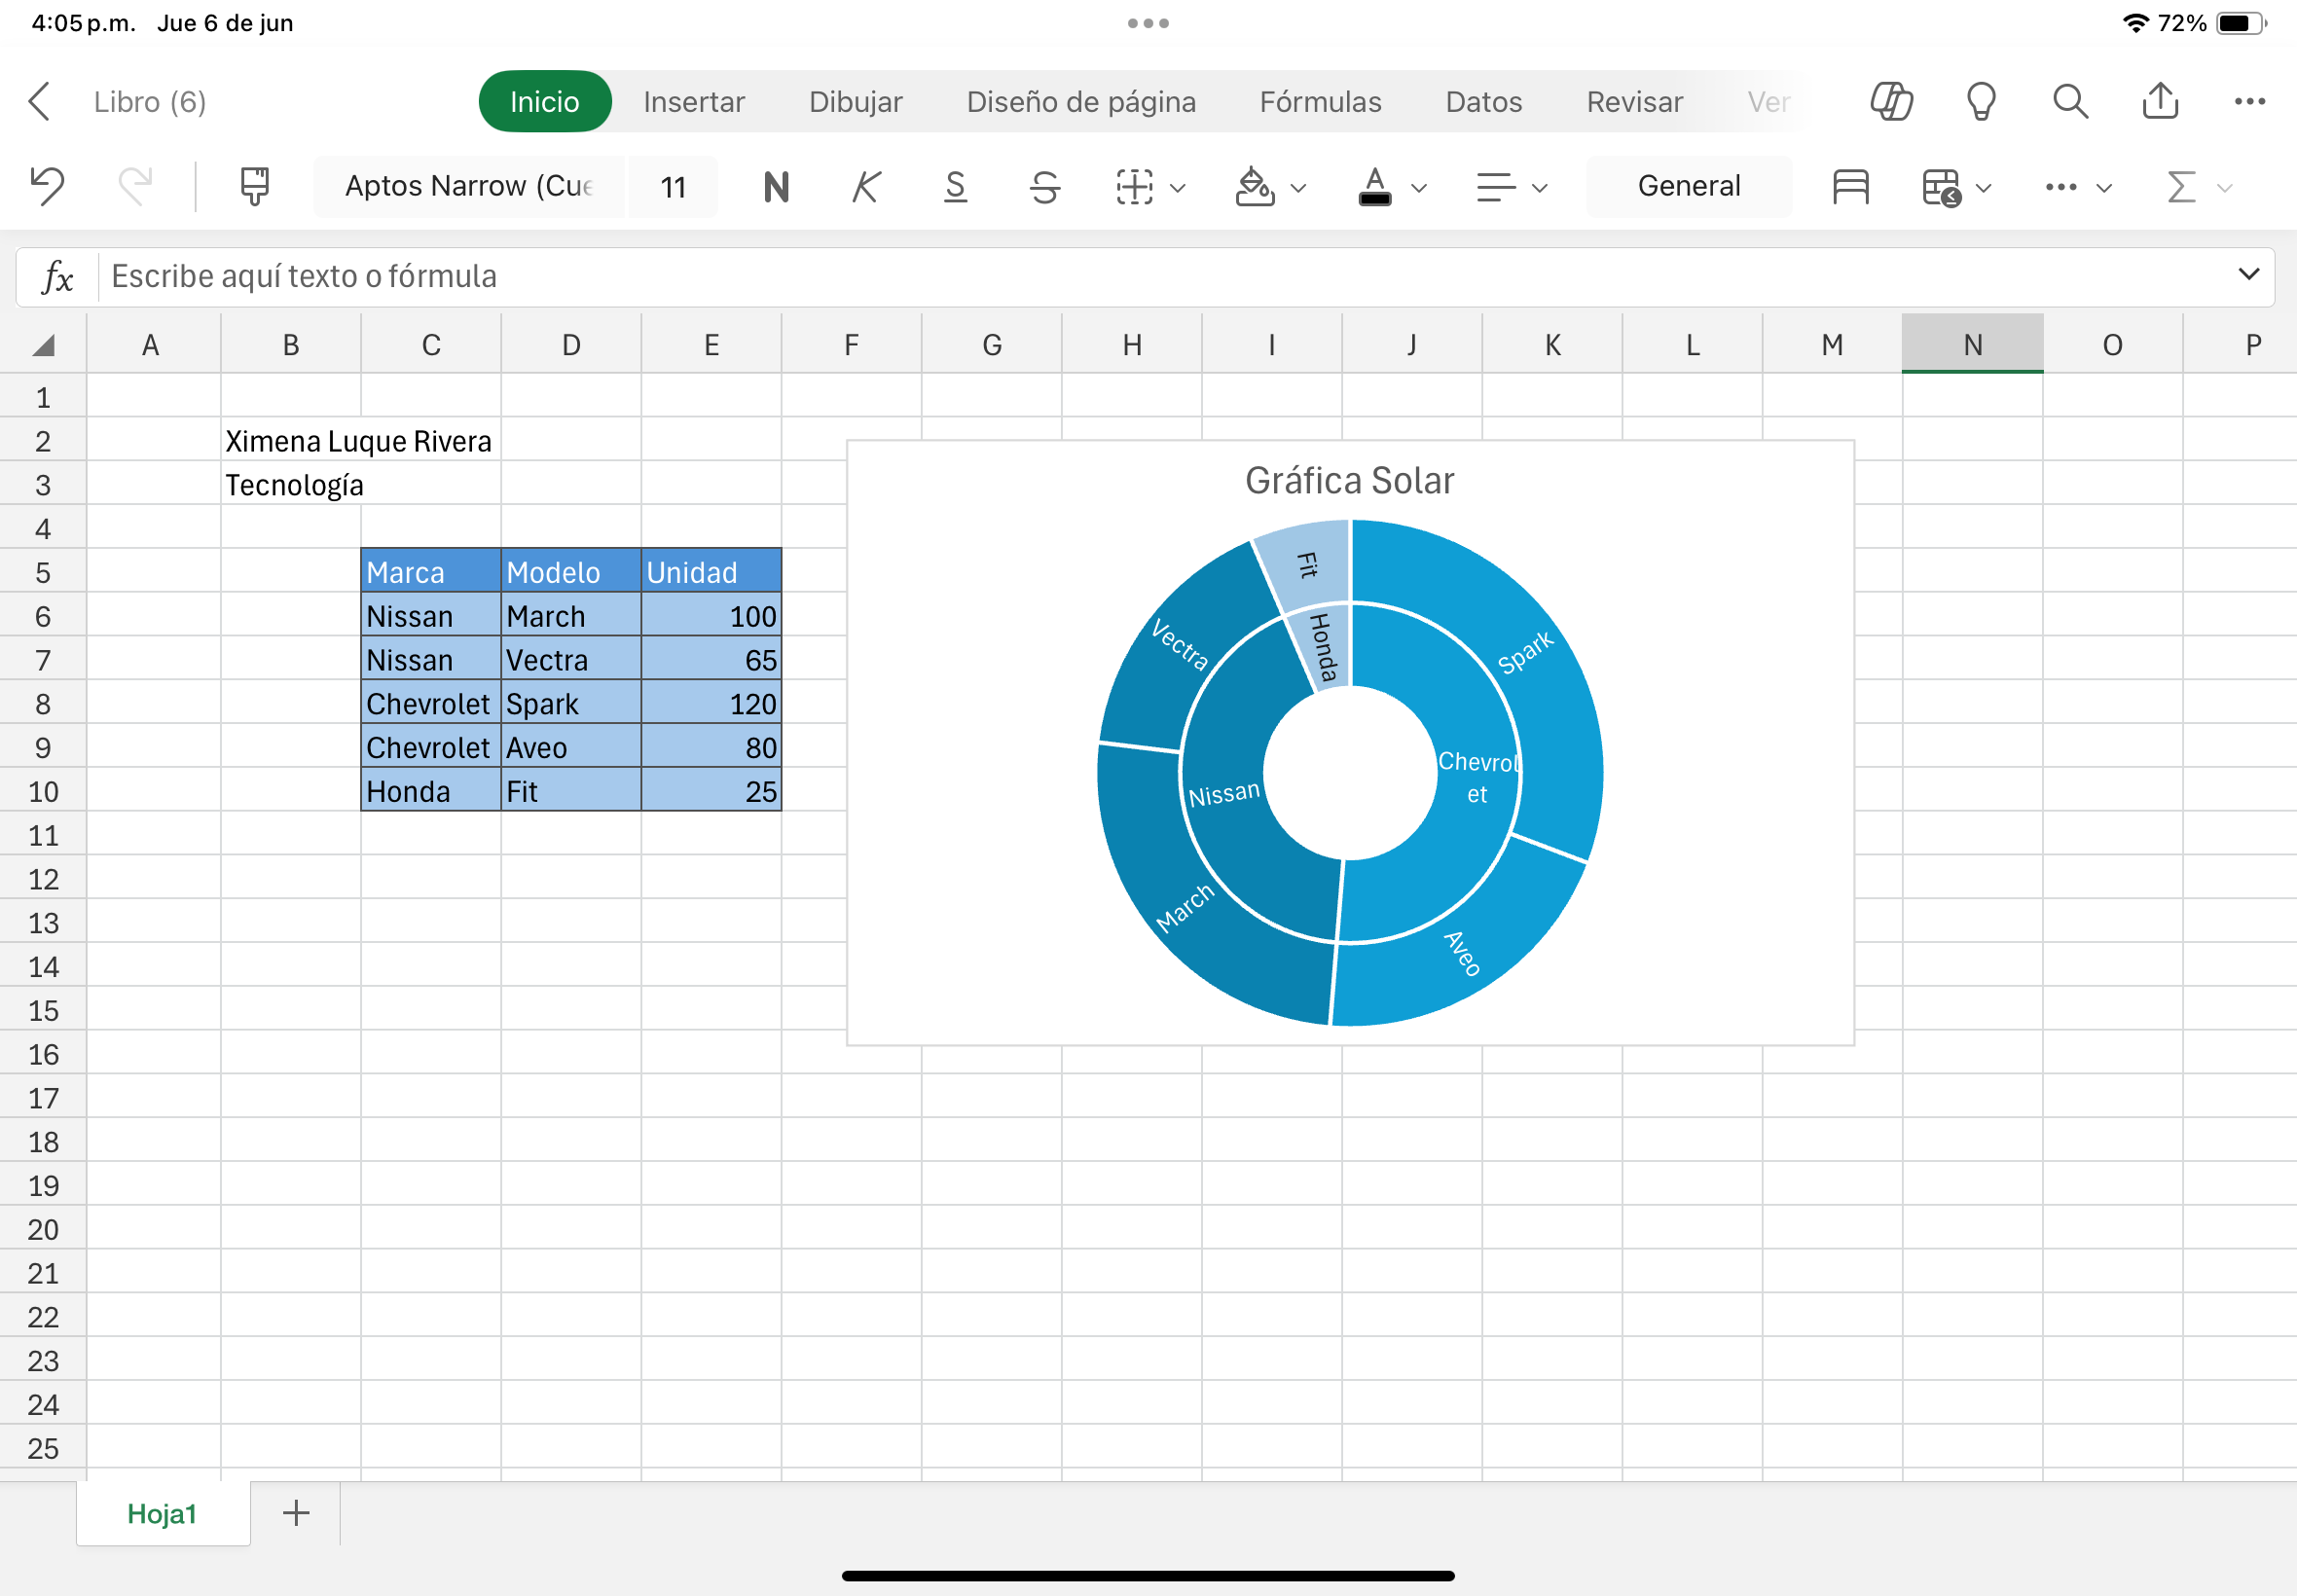Switch to the Insertar tab
The height and width of the screenshot is (1596, 2297).
click(x=693, y=101)
